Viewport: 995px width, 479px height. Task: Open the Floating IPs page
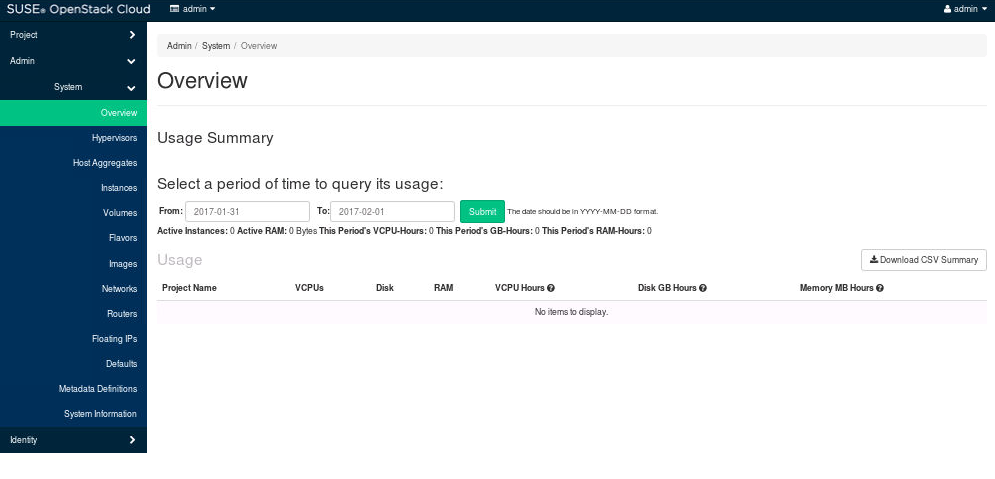click(114, 339)
